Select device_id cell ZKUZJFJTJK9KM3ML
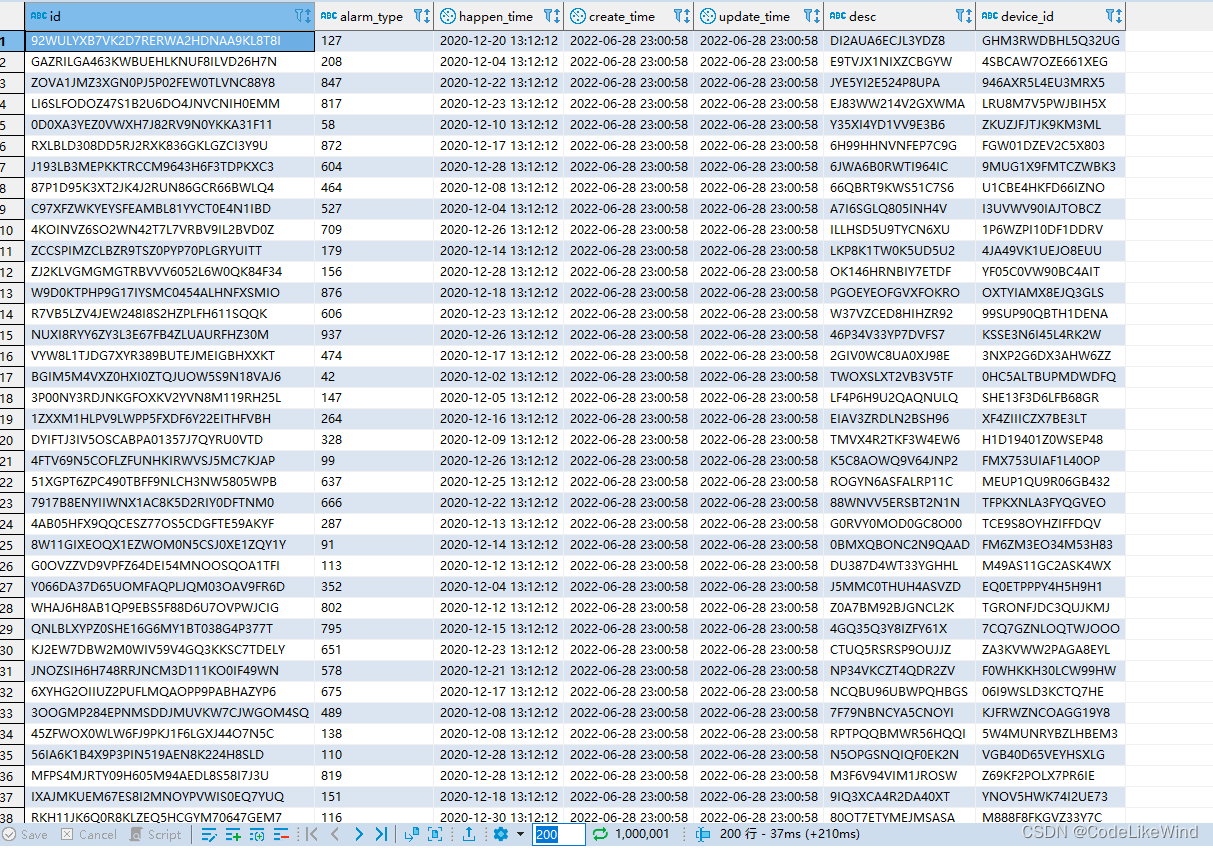 tap(1050, 125)
